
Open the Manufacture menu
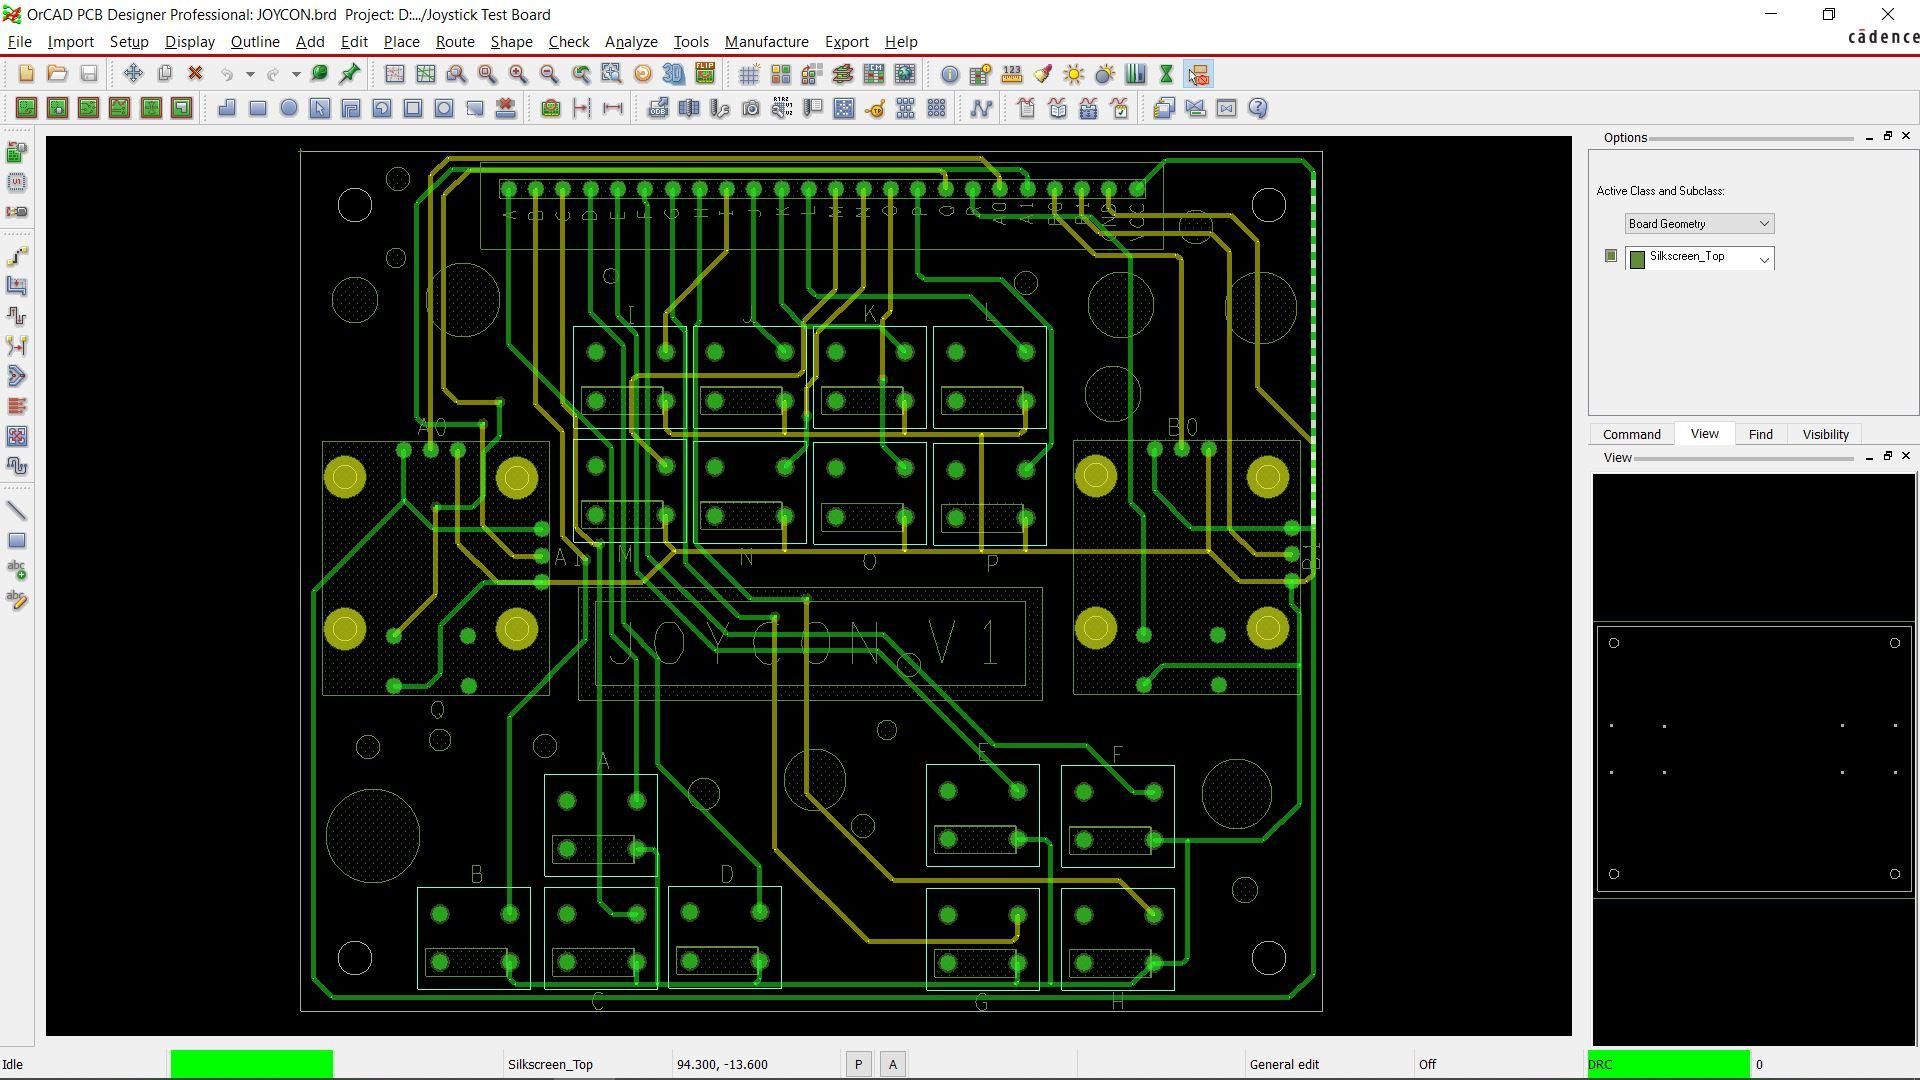[x=766, y=41]
